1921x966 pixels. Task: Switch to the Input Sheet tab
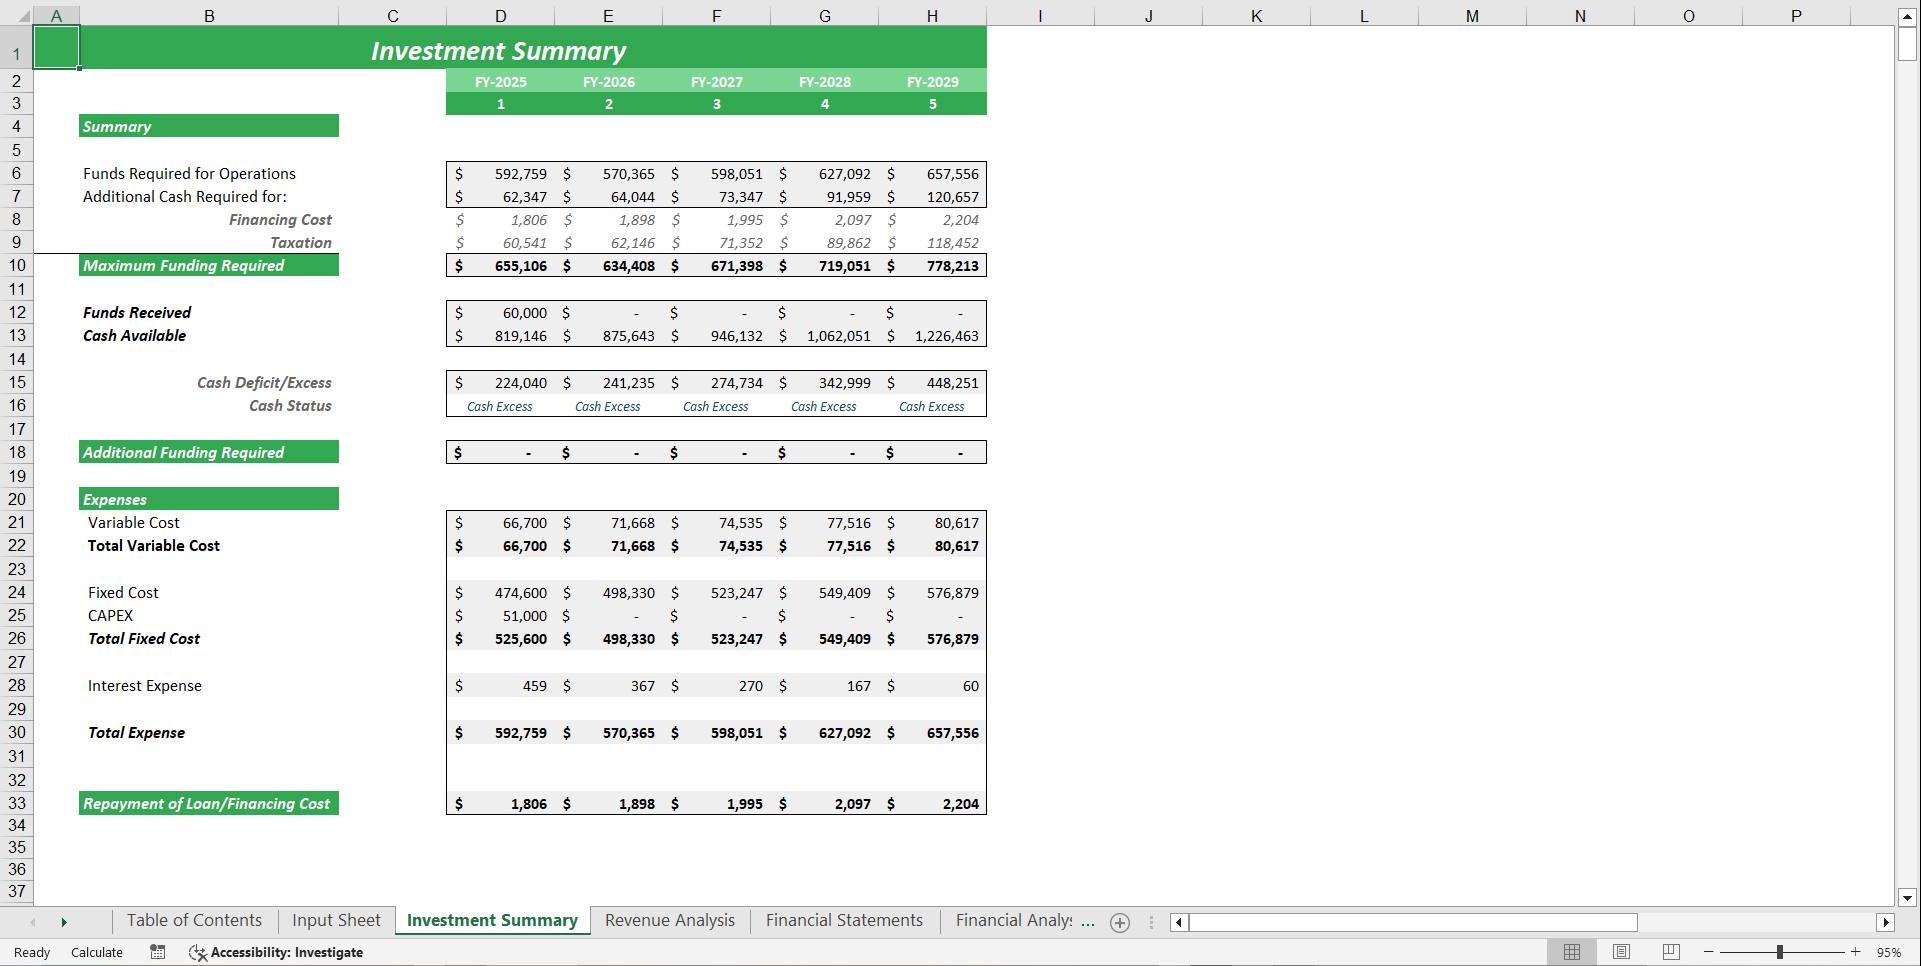(x=336, y=920)
